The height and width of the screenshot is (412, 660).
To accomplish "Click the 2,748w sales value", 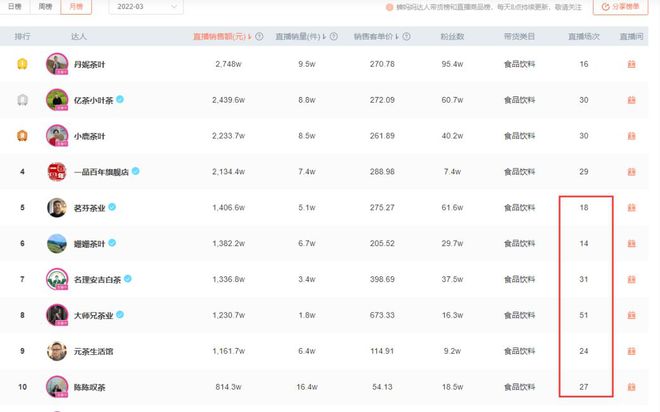I will point(229,64).
